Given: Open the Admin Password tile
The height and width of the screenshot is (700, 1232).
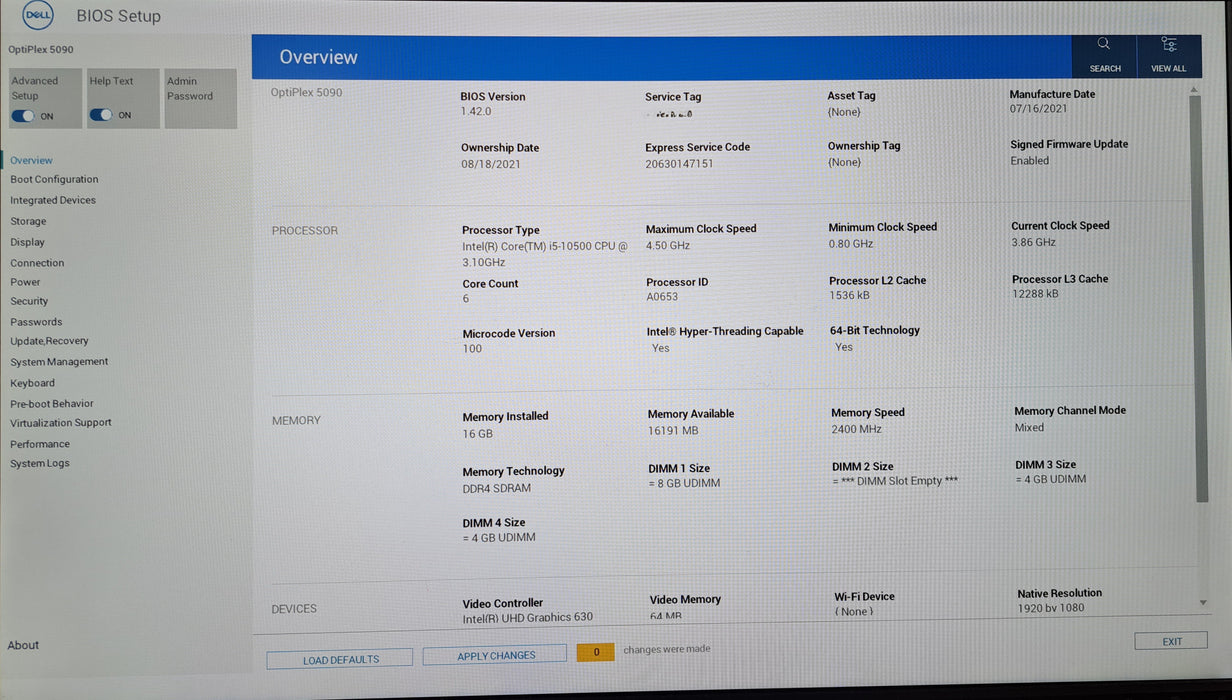Looking at the screenshot, I should (201, 98).
